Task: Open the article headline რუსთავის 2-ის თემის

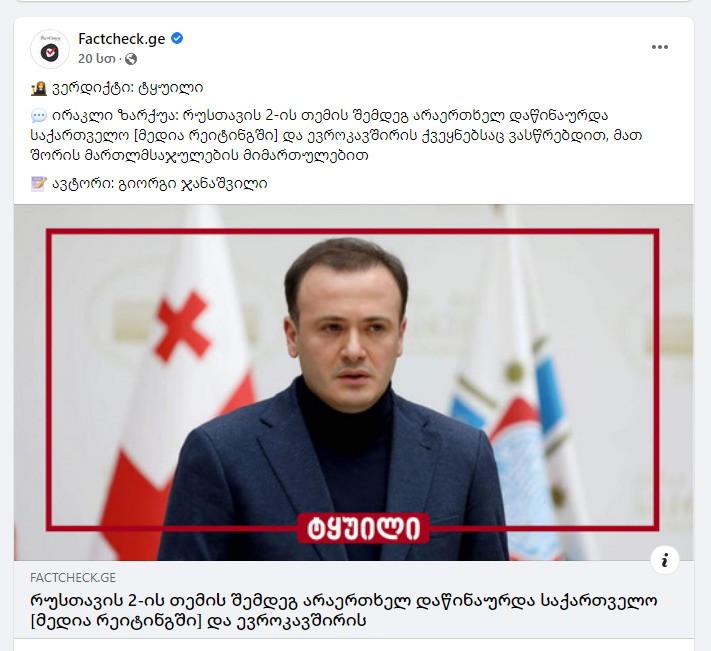Action: coord(343,610)
